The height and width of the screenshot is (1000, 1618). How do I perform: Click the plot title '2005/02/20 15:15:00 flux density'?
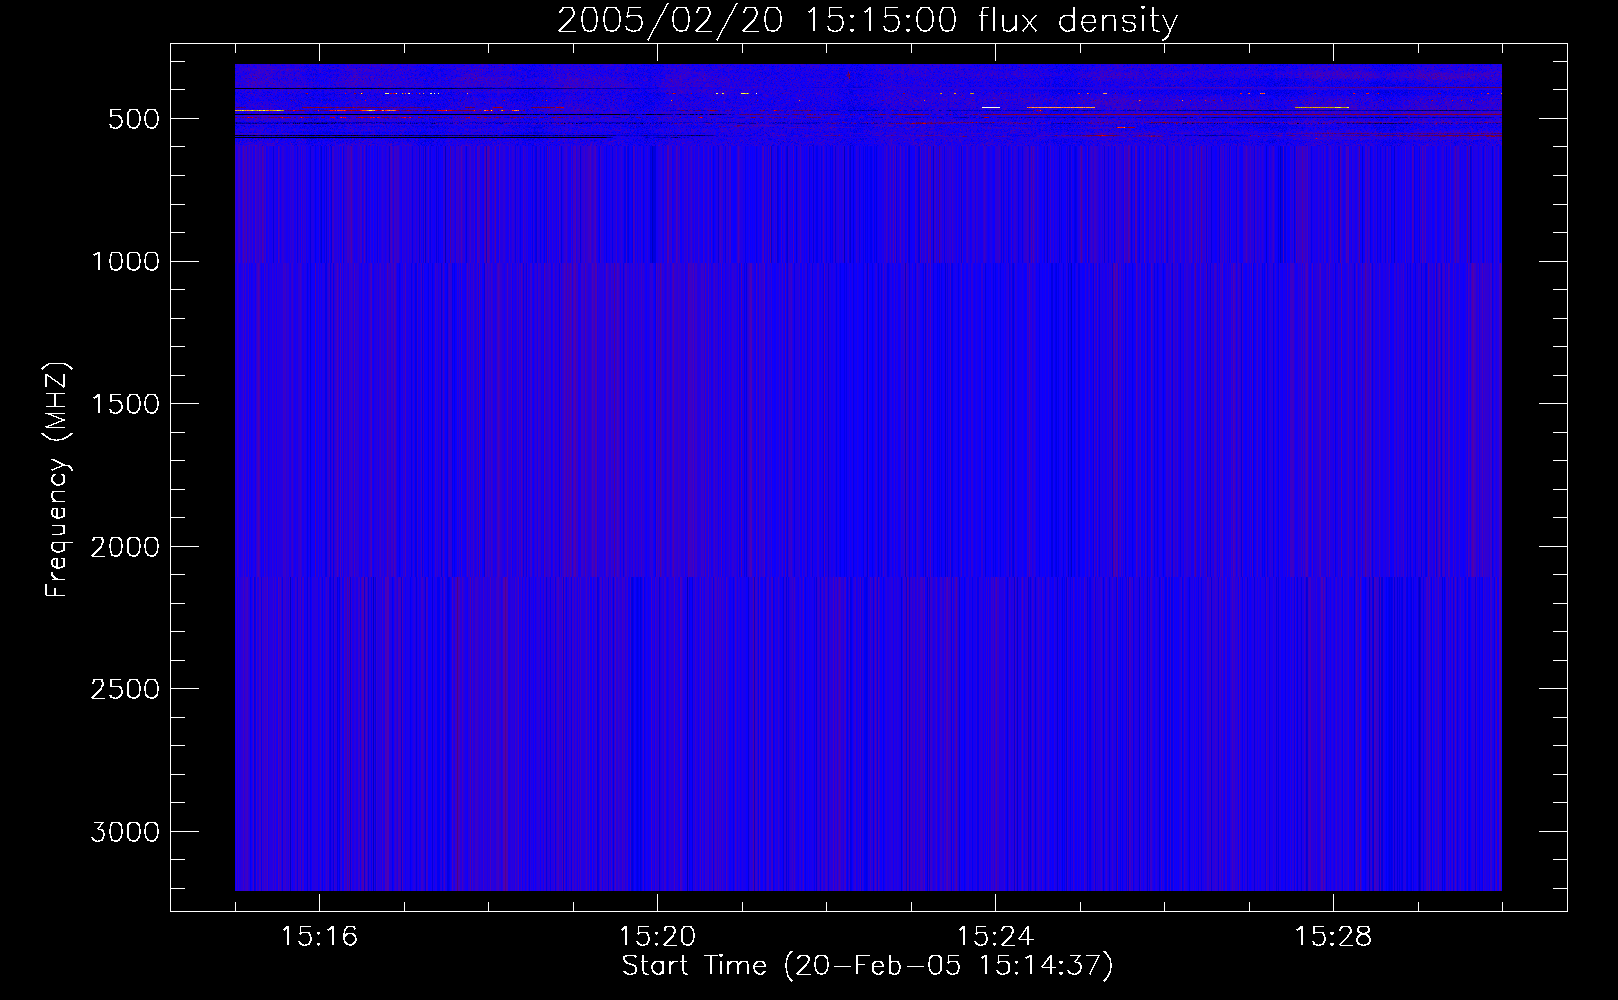(867, 21)
